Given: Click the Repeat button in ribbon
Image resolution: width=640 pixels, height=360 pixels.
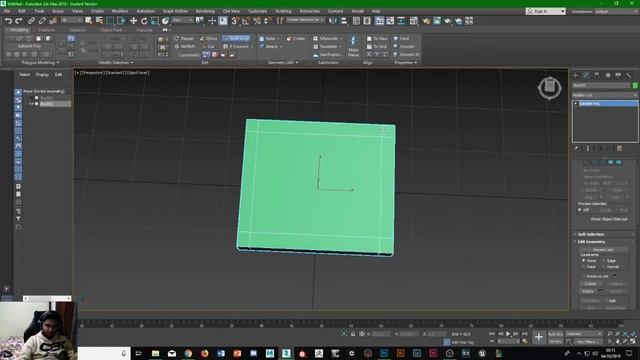Looking at the screenshot, I should [184, 38].
